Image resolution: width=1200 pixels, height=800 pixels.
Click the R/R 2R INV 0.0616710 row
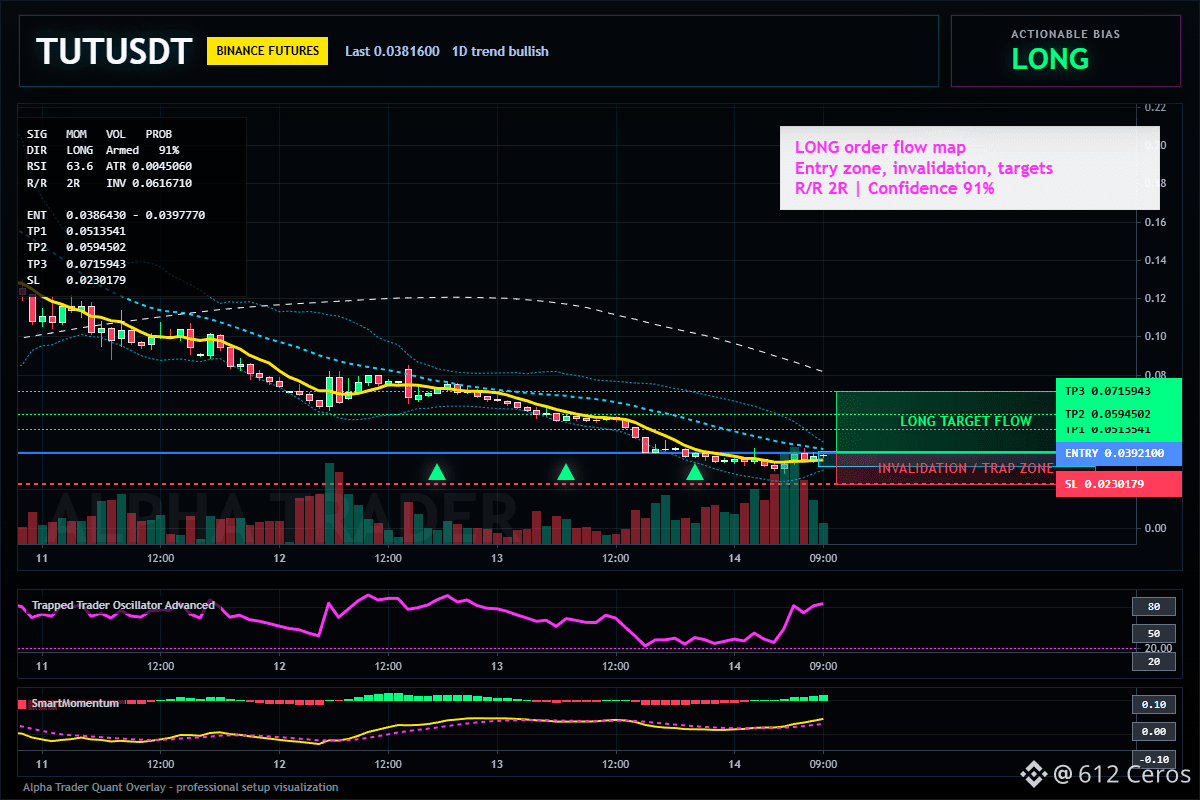pos(109,184)
